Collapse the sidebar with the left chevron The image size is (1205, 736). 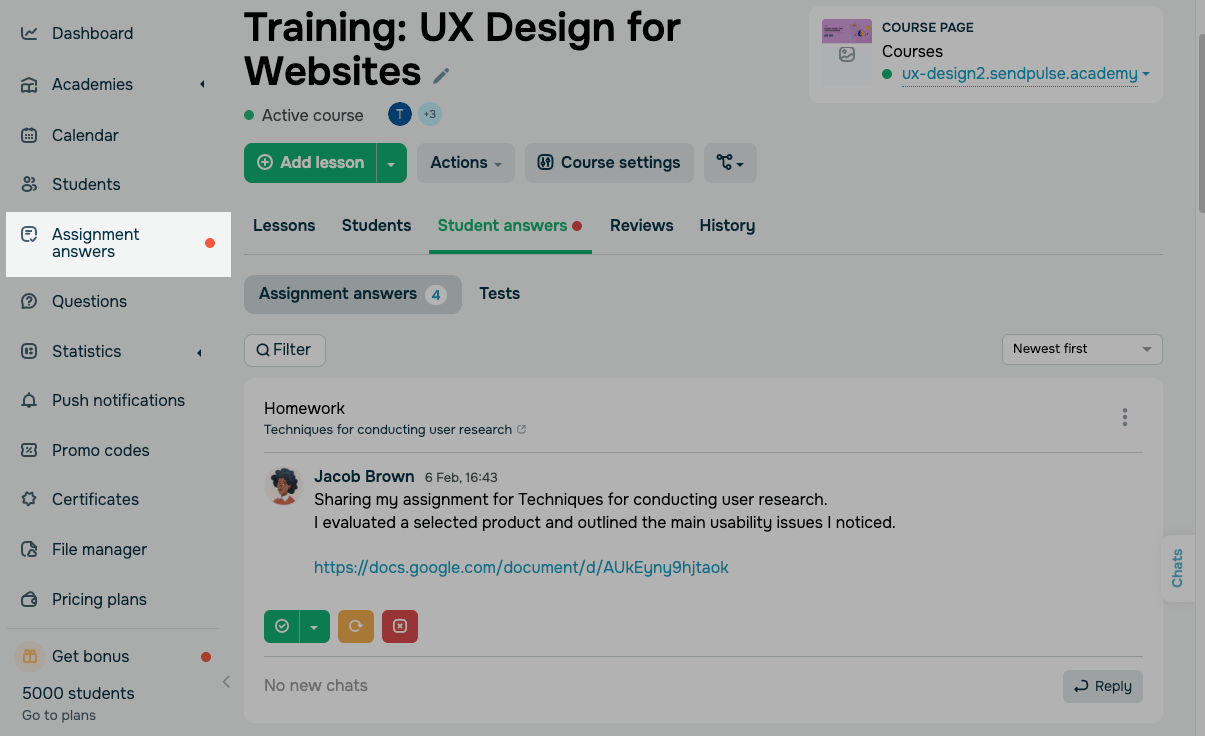(226, 682)
